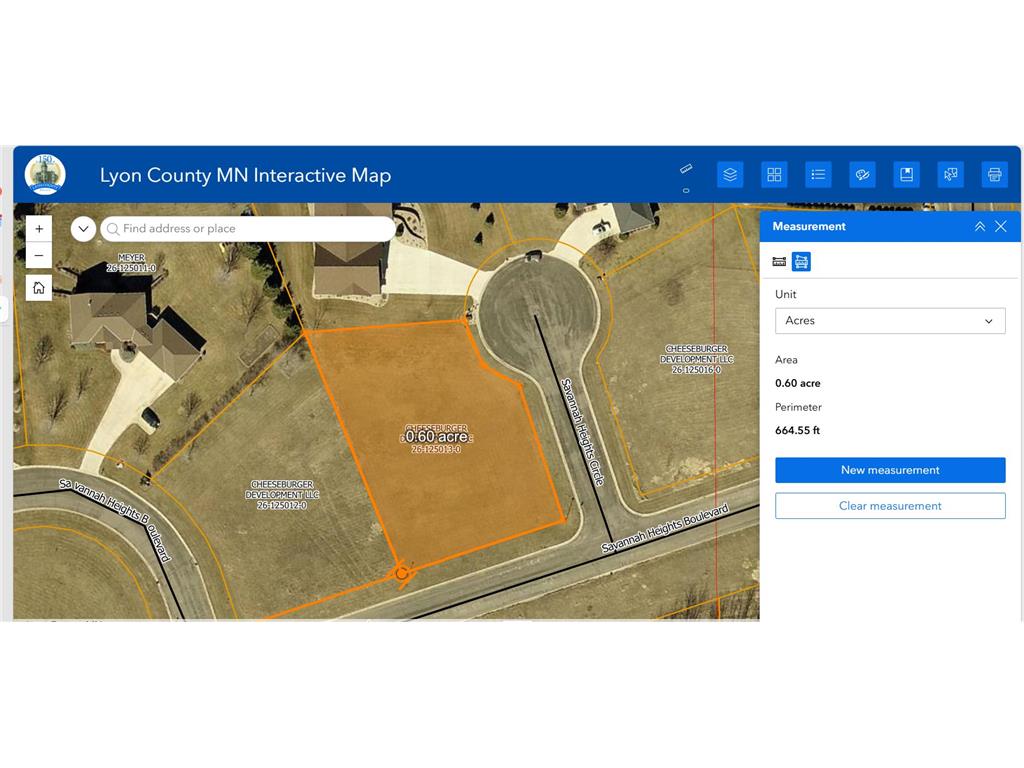The height and width of the screenshot is (768, 1024).
Task: Click the Lyon County logo
Action: 45,174
